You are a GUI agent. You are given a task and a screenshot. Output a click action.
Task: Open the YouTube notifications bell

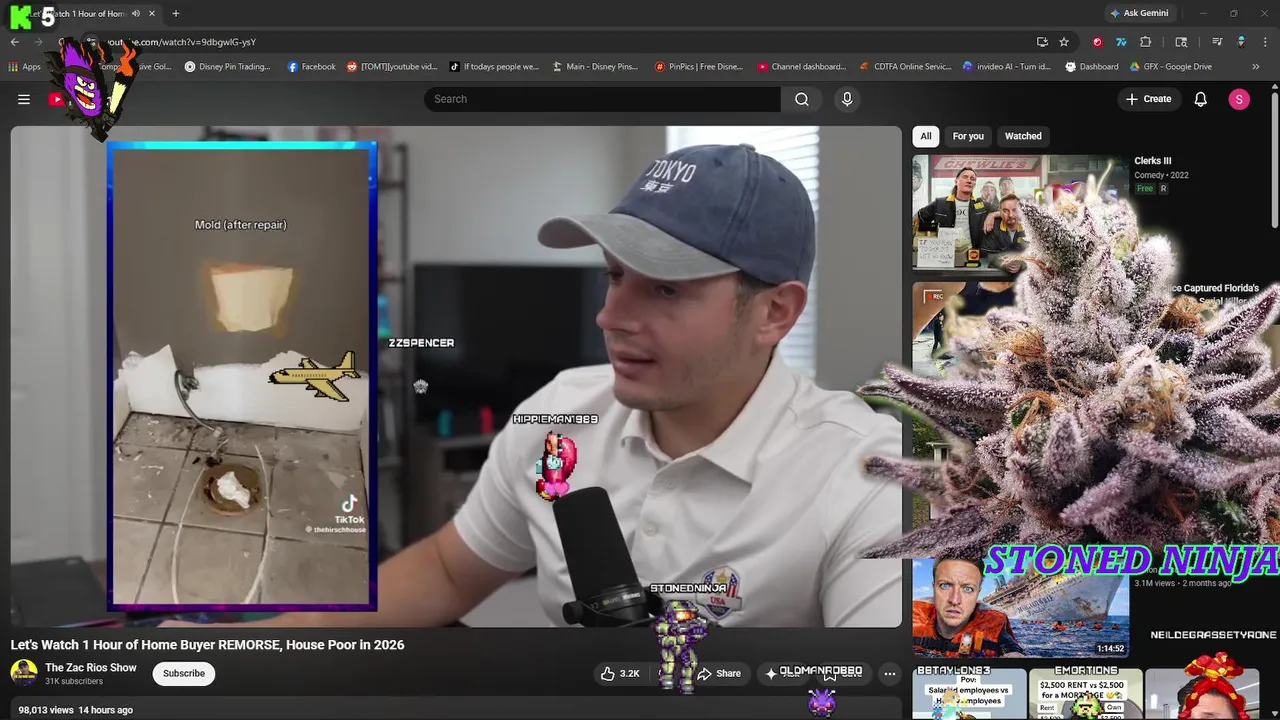[x=1201, y=99]
